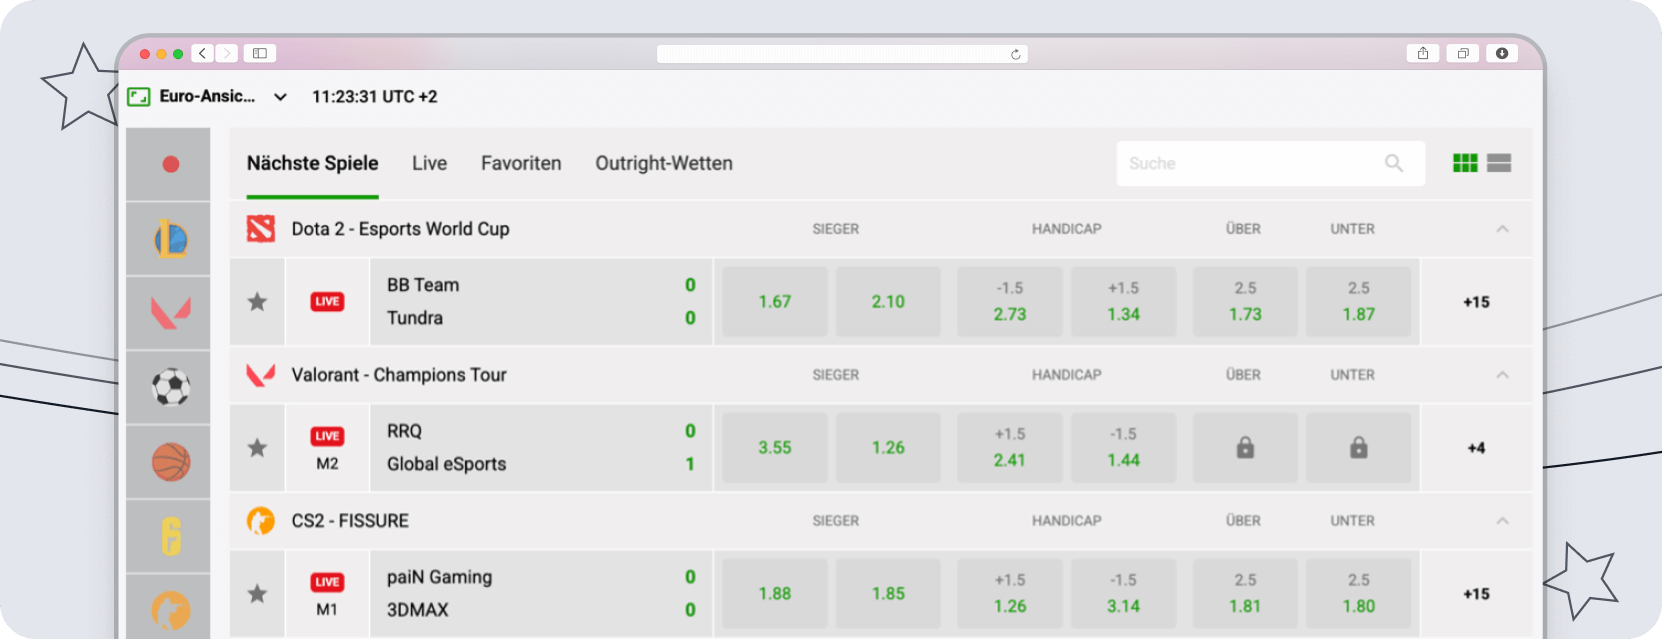Bet on 3DMAX at 1.85
Screen dimensions: 1662x639
pos(888,593)
